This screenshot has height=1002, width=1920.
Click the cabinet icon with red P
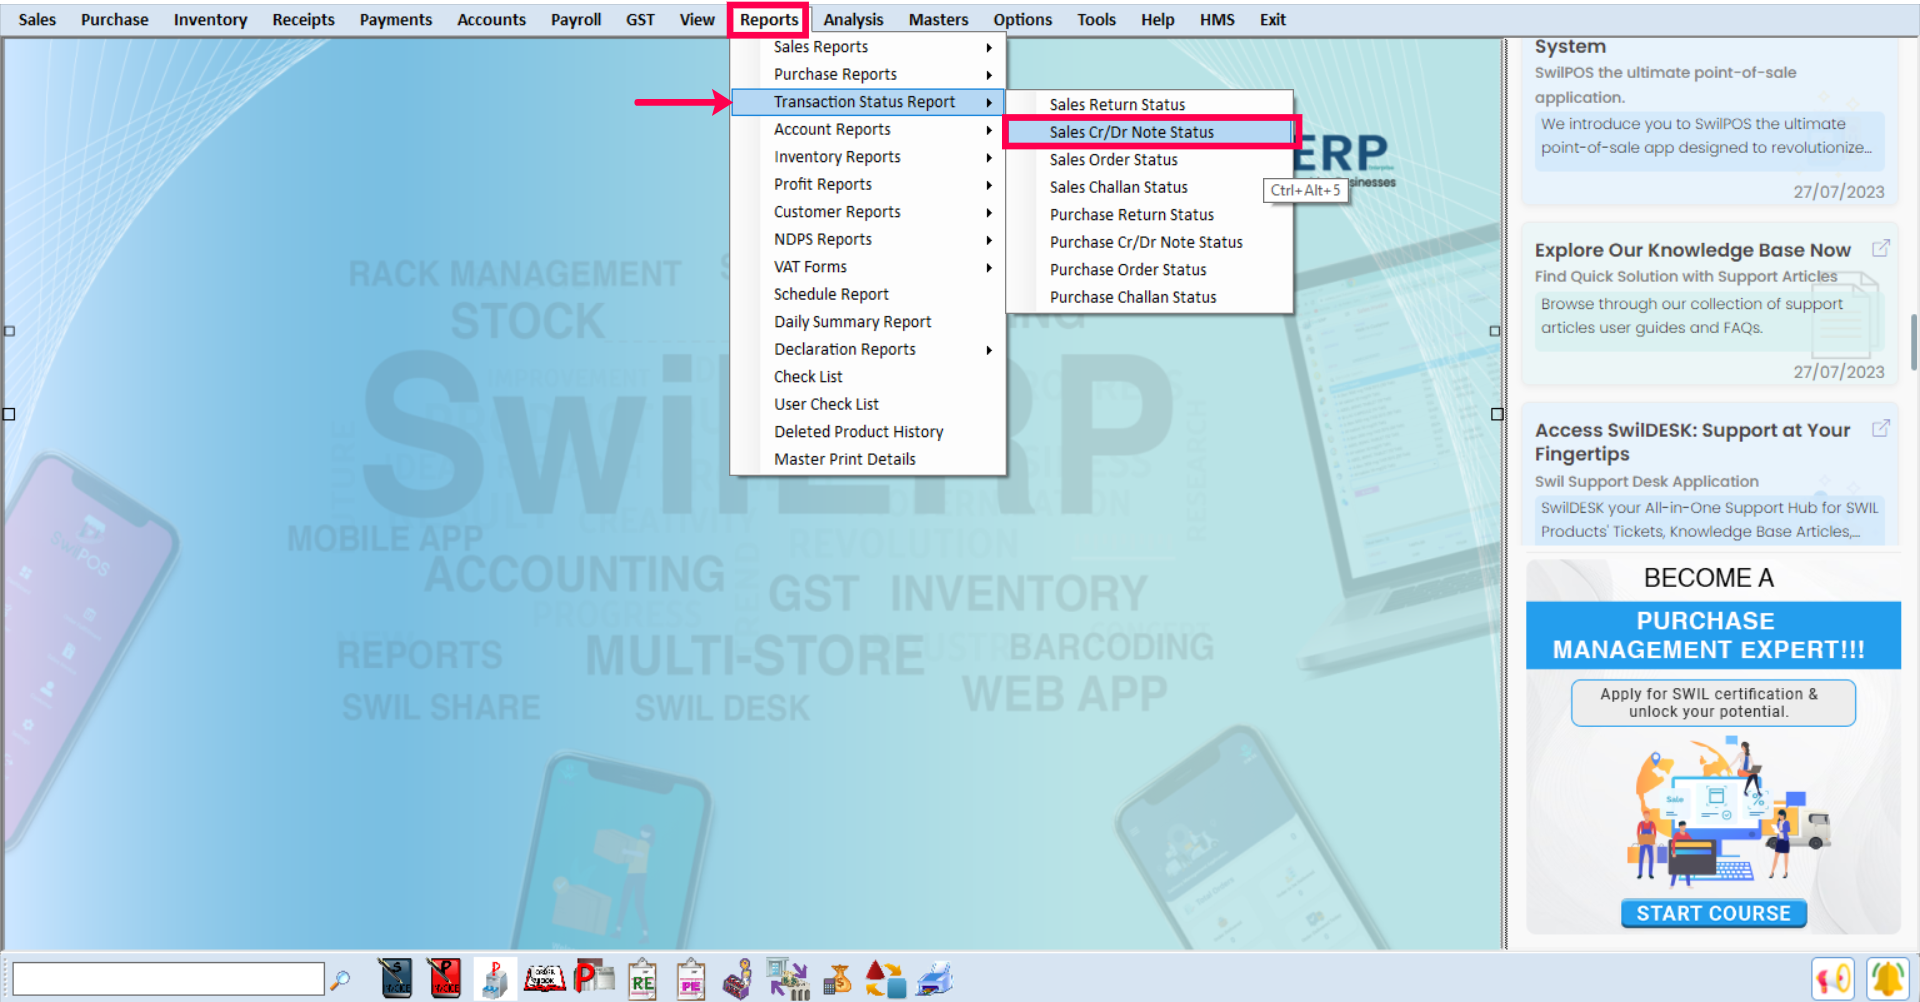[494, 979]
